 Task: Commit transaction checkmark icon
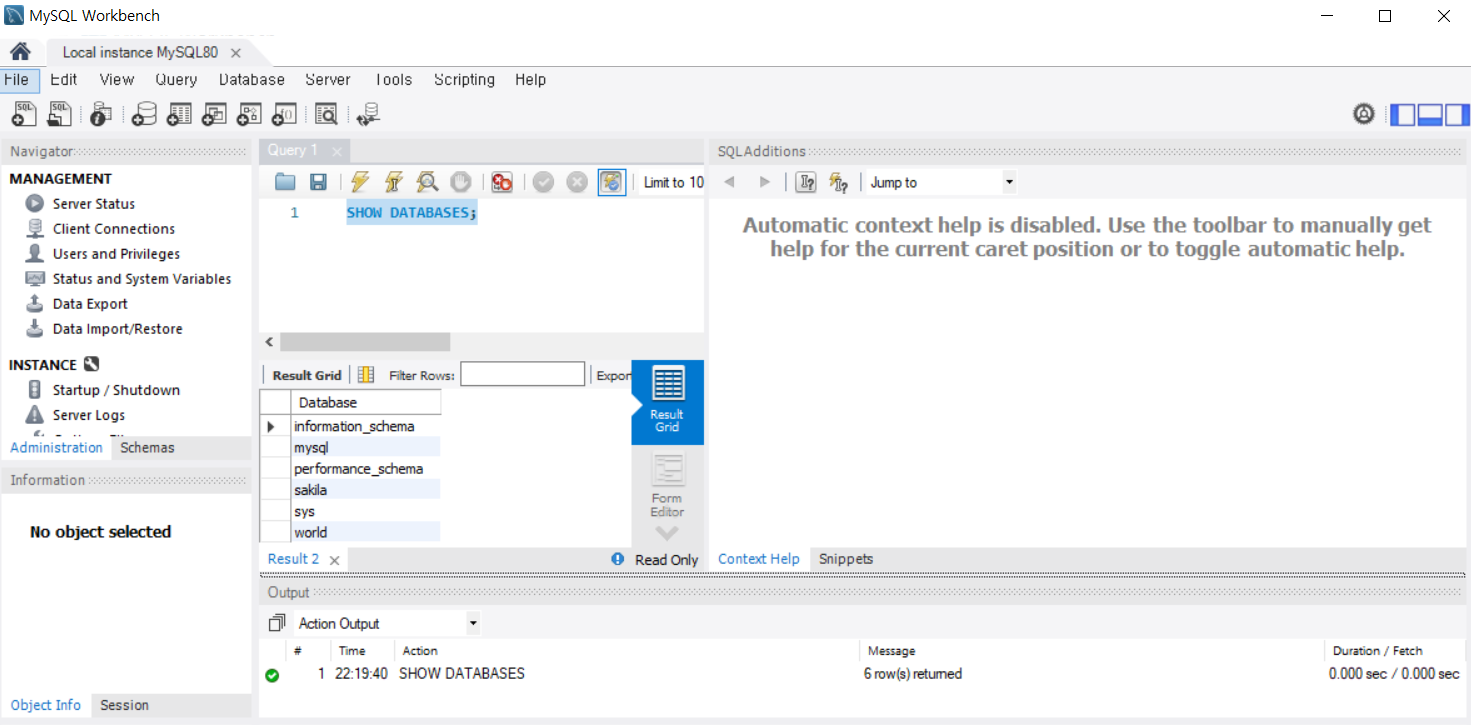coord(543,182)
